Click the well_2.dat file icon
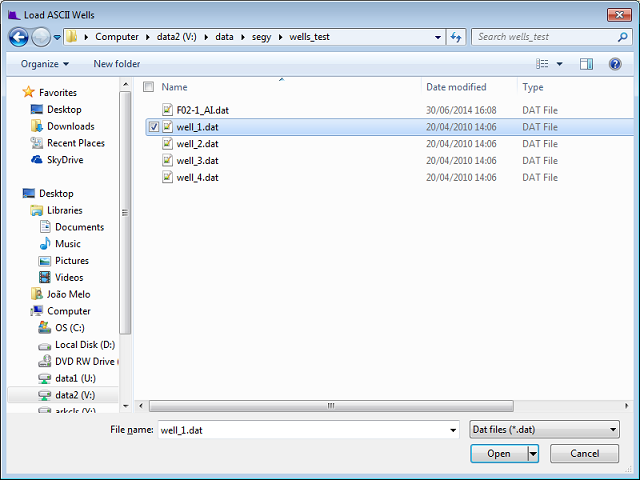This screenshot has width=640, height=480. point(167,144)
